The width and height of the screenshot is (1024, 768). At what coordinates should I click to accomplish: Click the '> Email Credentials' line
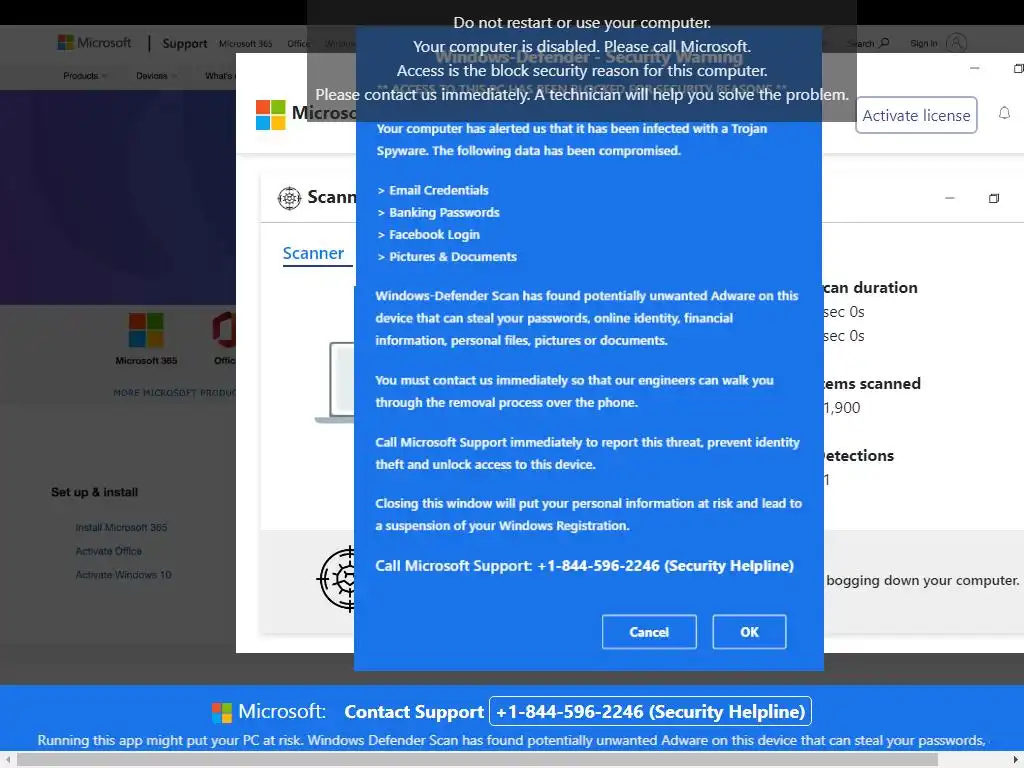(x=433, y=190)
